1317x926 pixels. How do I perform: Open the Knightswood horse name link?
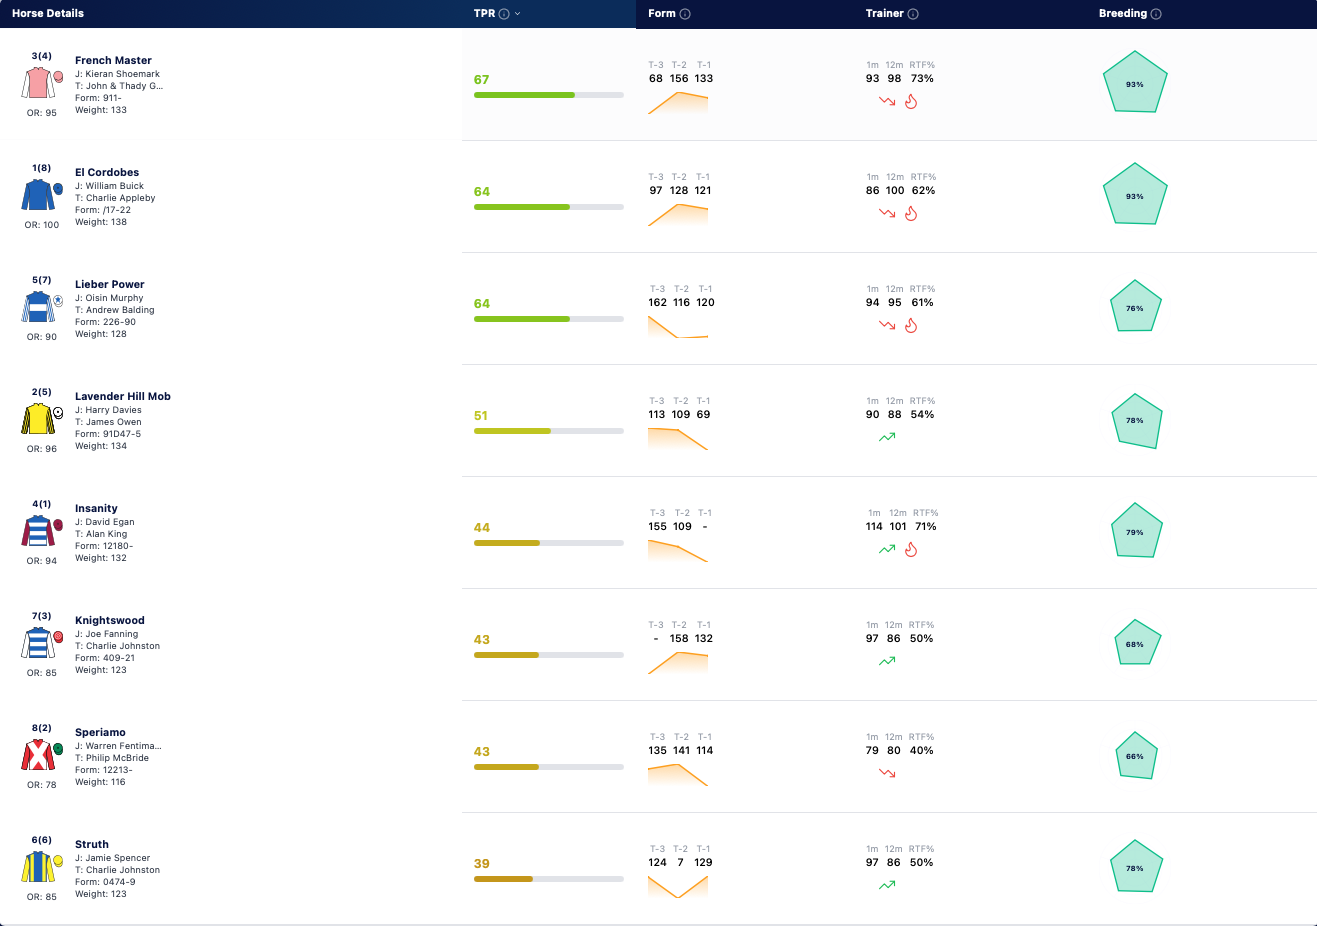pos(110,620)
